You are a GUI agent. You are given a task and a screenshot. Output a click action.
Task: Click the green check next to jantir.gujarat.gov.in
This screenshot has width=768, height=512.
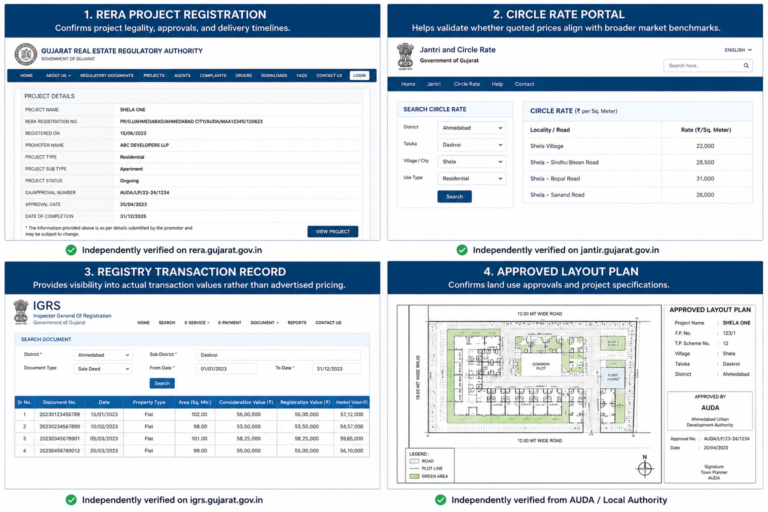pos(462,250)
